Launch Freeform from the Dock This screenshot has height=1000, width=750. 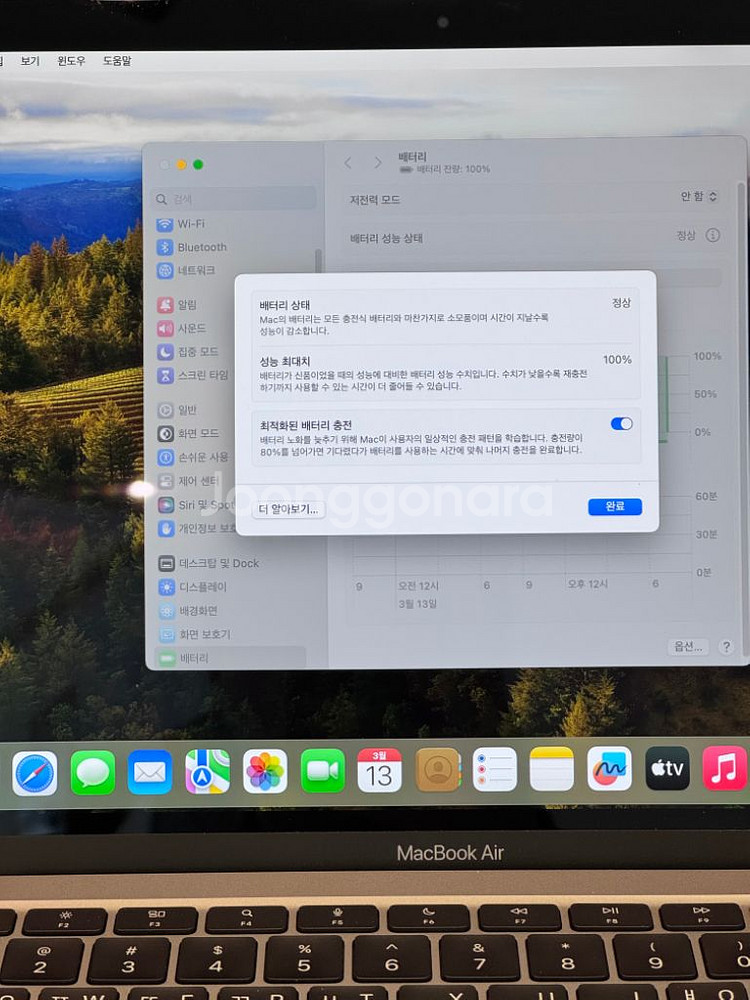609,768
